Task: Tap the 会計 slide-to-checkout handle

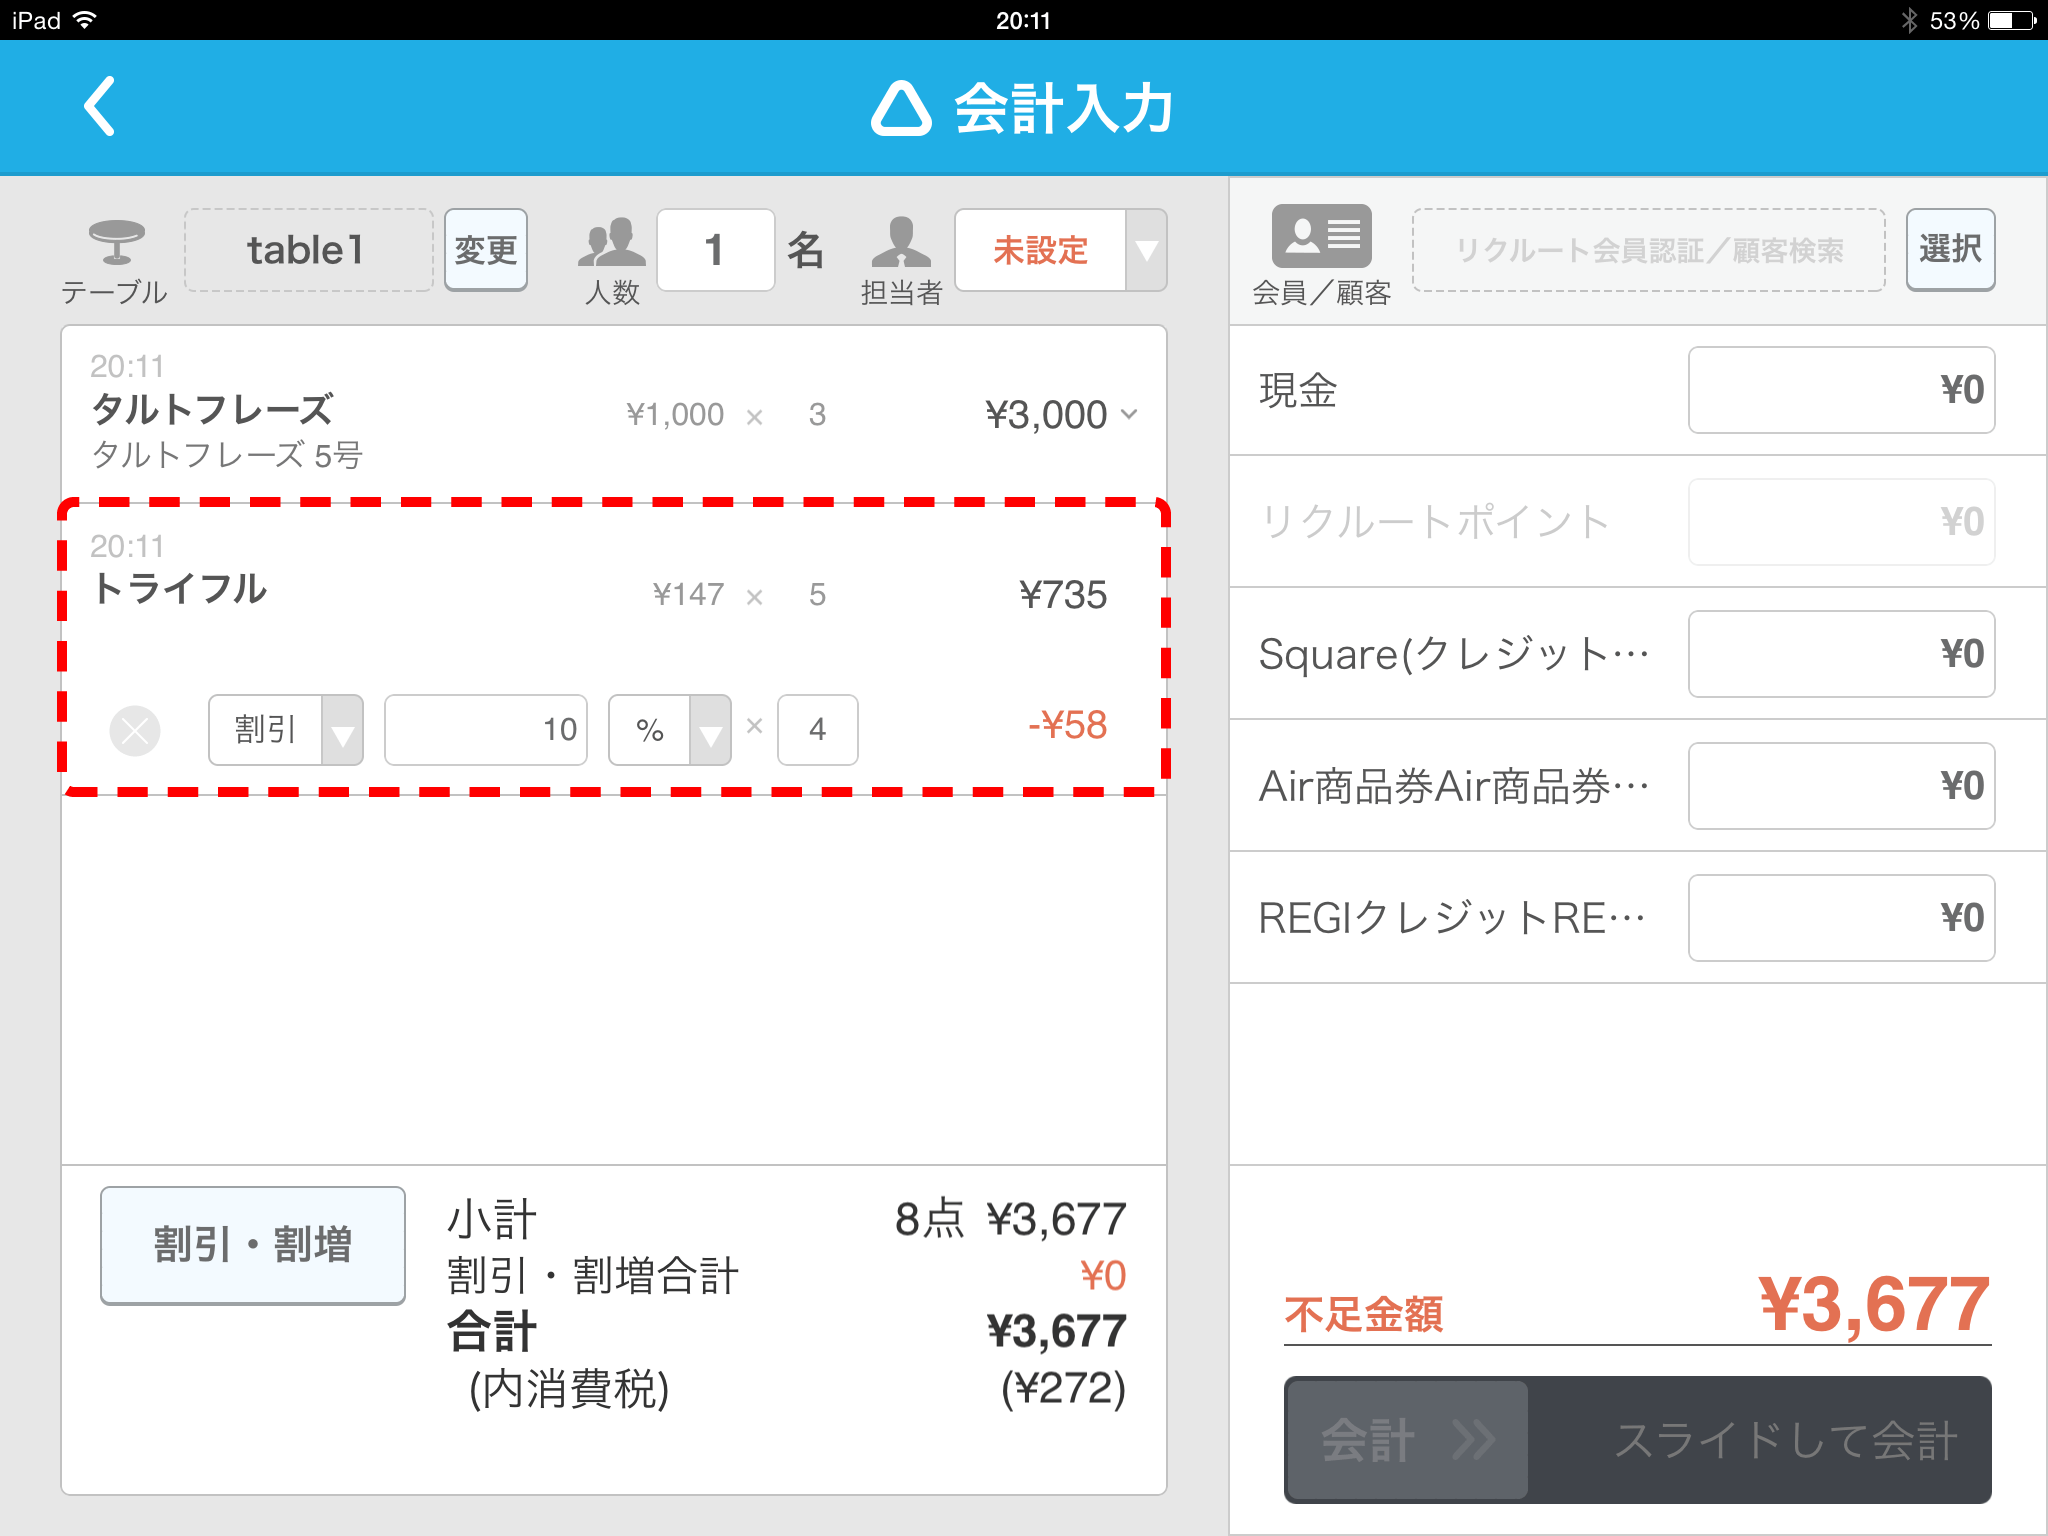Action: click(1406, 1440)
